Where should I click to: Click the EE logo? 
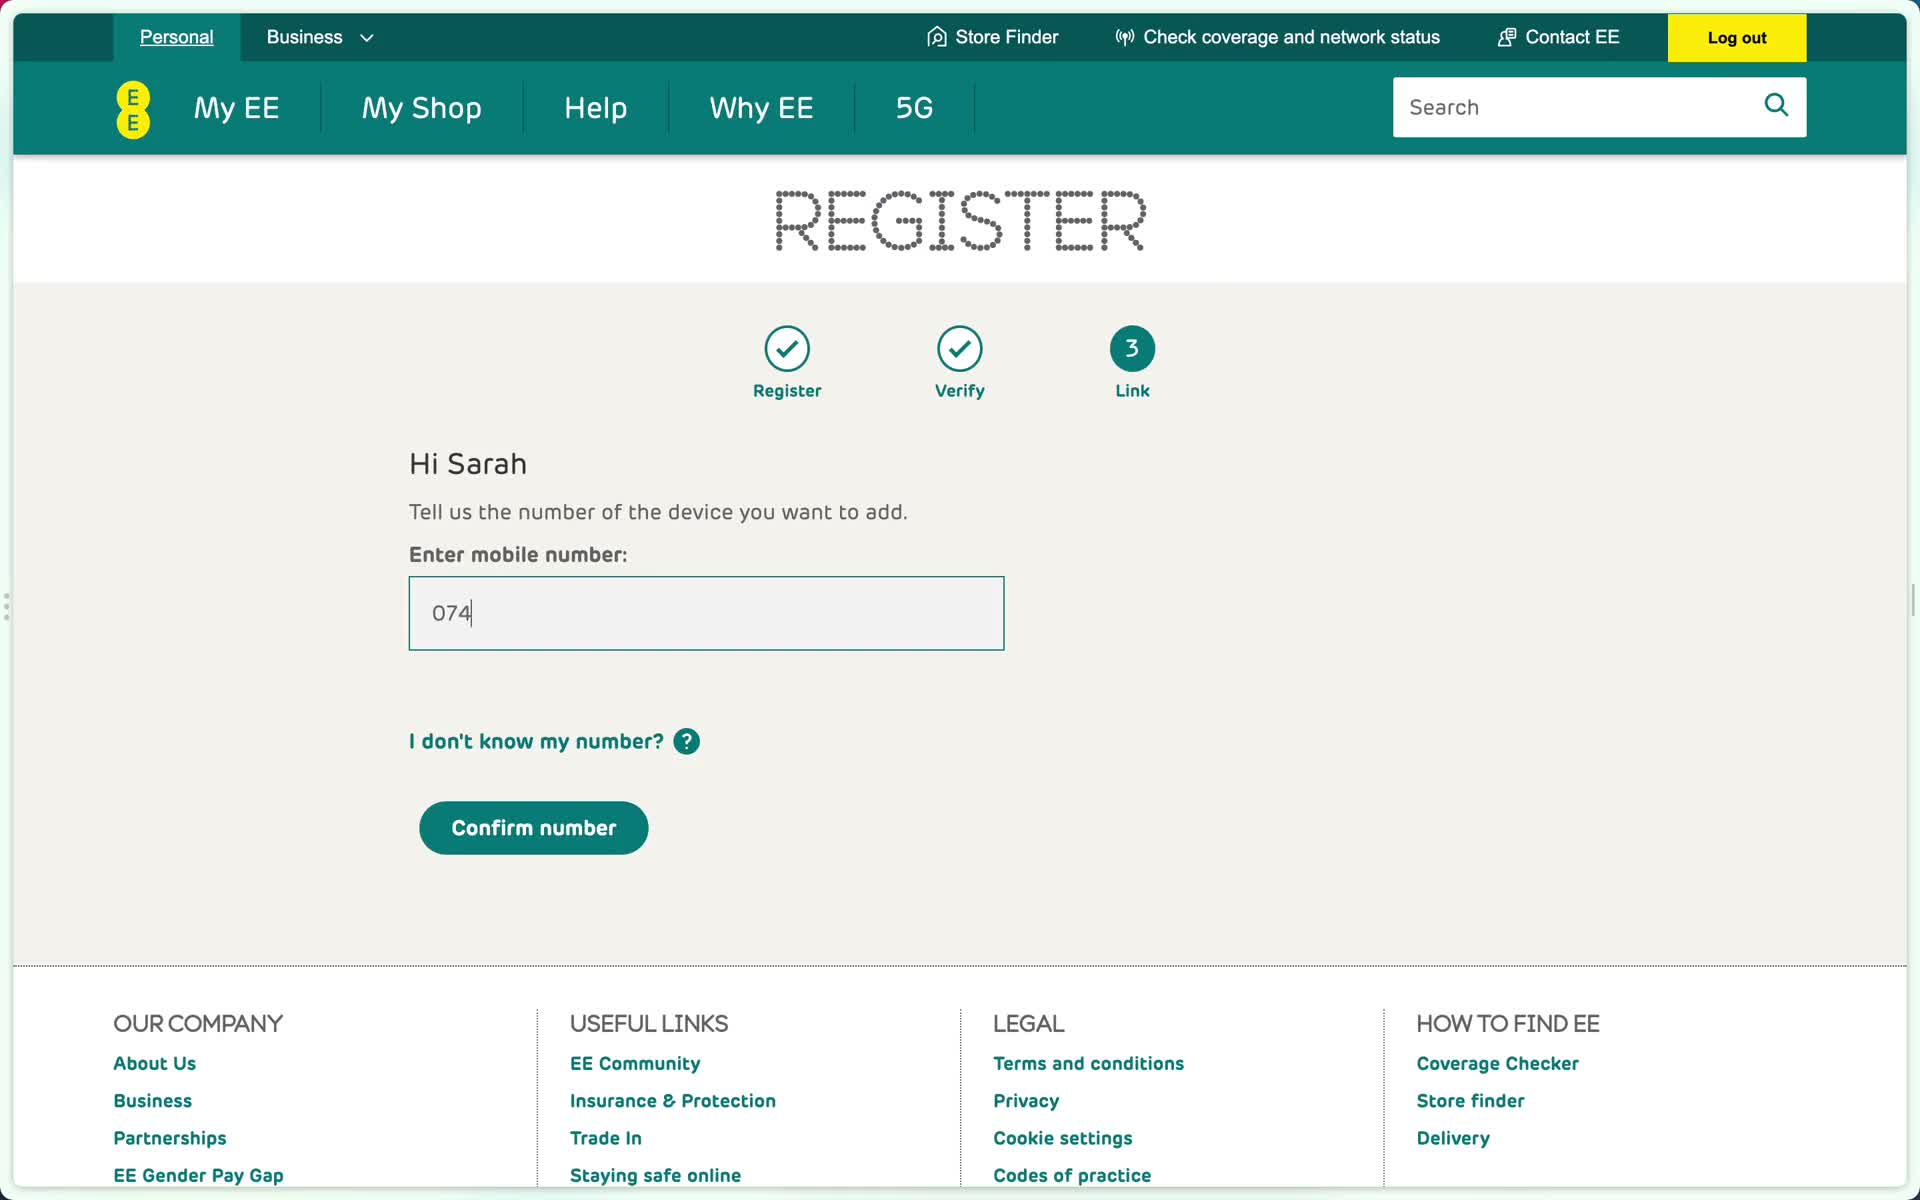point(133,109)
